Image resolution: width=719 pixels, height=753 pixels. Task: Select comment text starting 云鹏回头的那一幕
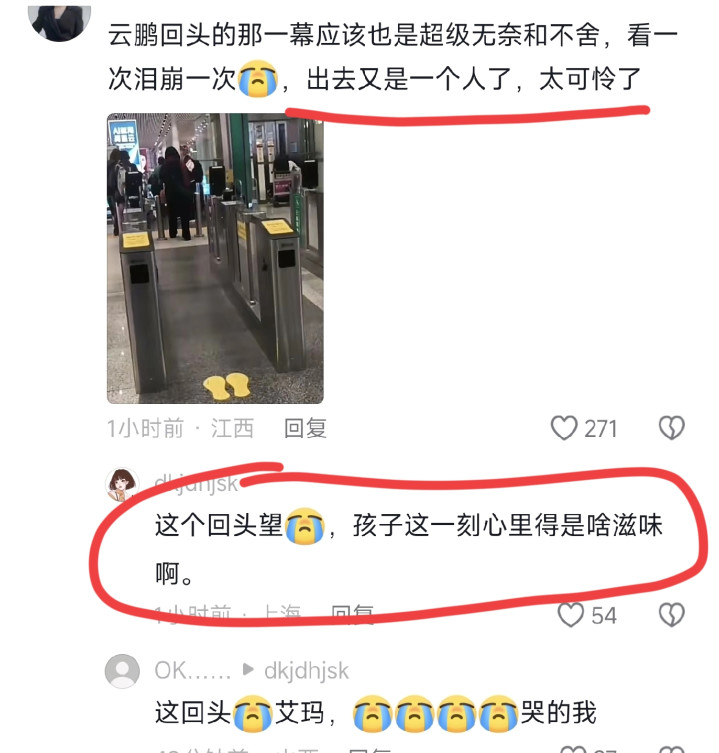click(x=393, y=57)
